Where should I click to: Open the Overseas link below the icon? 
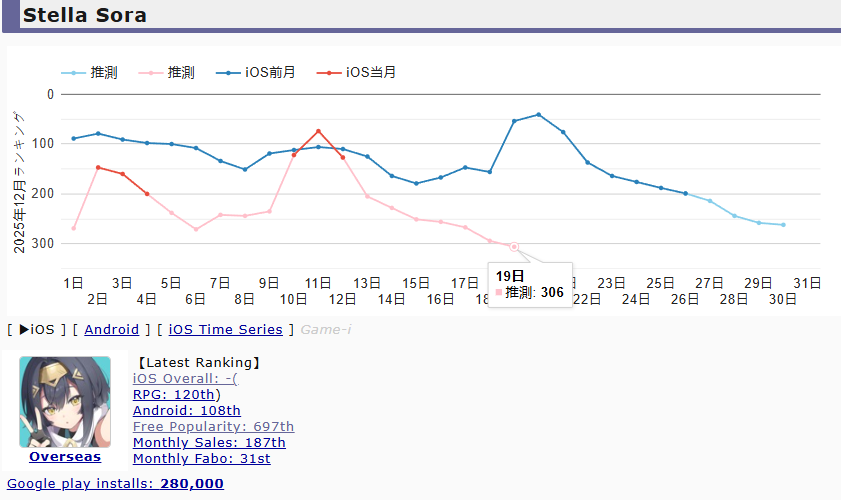click(x=65, y=457)
